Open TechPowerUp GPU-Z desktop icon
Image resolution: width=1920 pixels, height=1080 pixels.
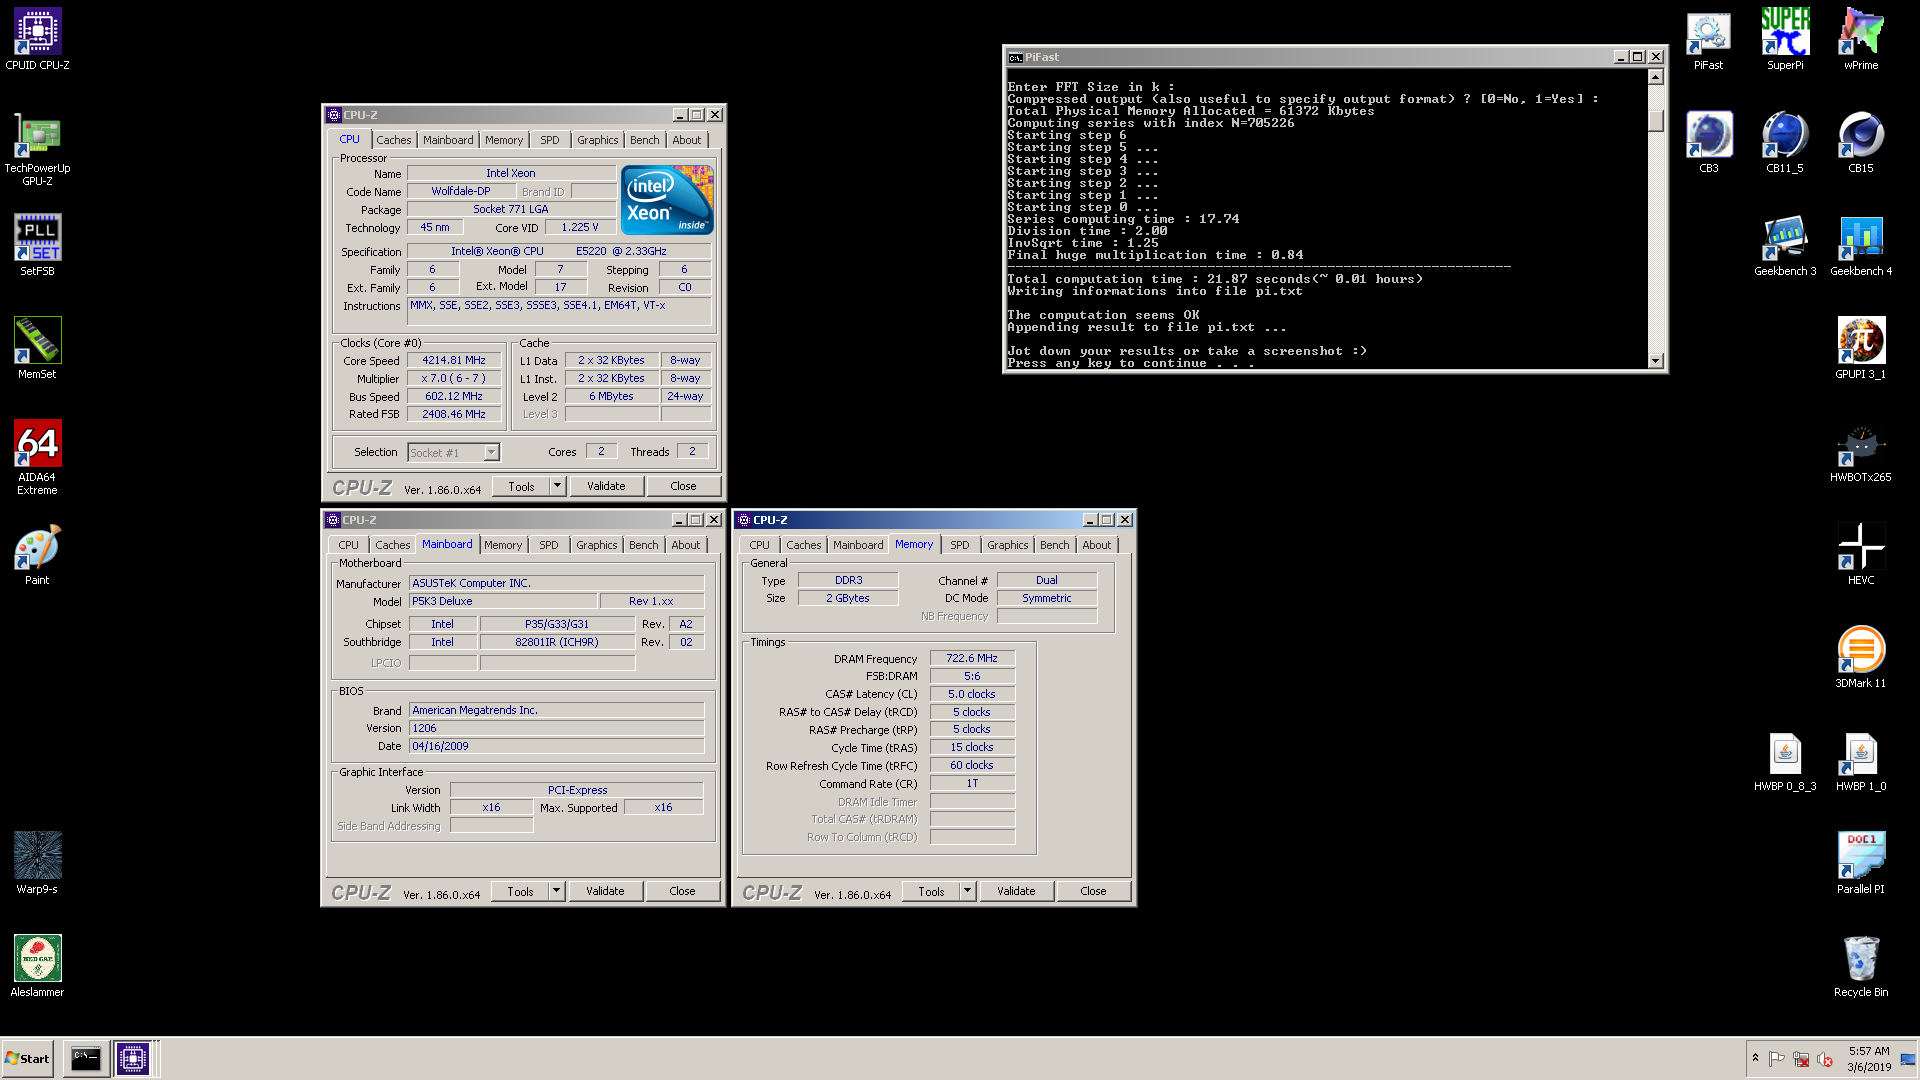click(x=37, y=149)
